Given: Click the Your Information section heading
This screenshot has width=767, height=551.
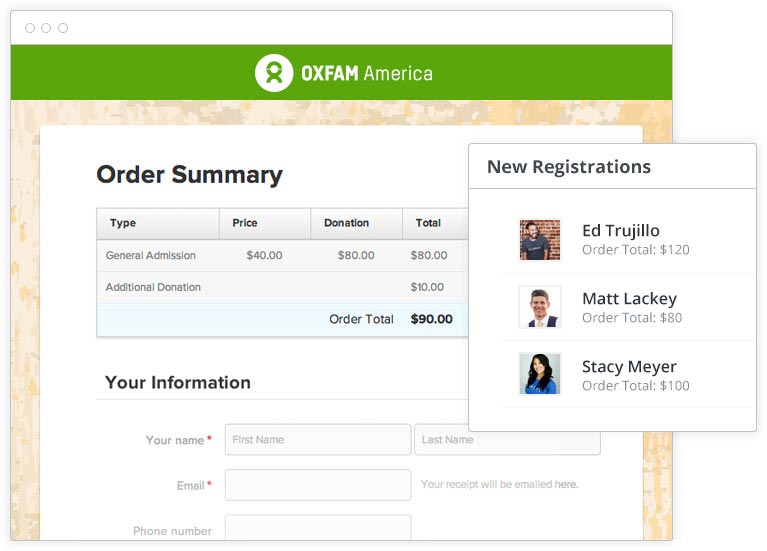Looking at the screenshot, I should point(178,383).
